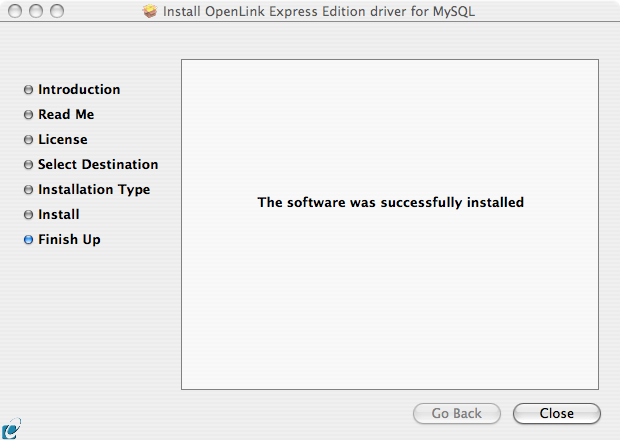Viewport: 620px width, 440px height.
Task: Click the Read Me step bullet
Action: (28, 115)
